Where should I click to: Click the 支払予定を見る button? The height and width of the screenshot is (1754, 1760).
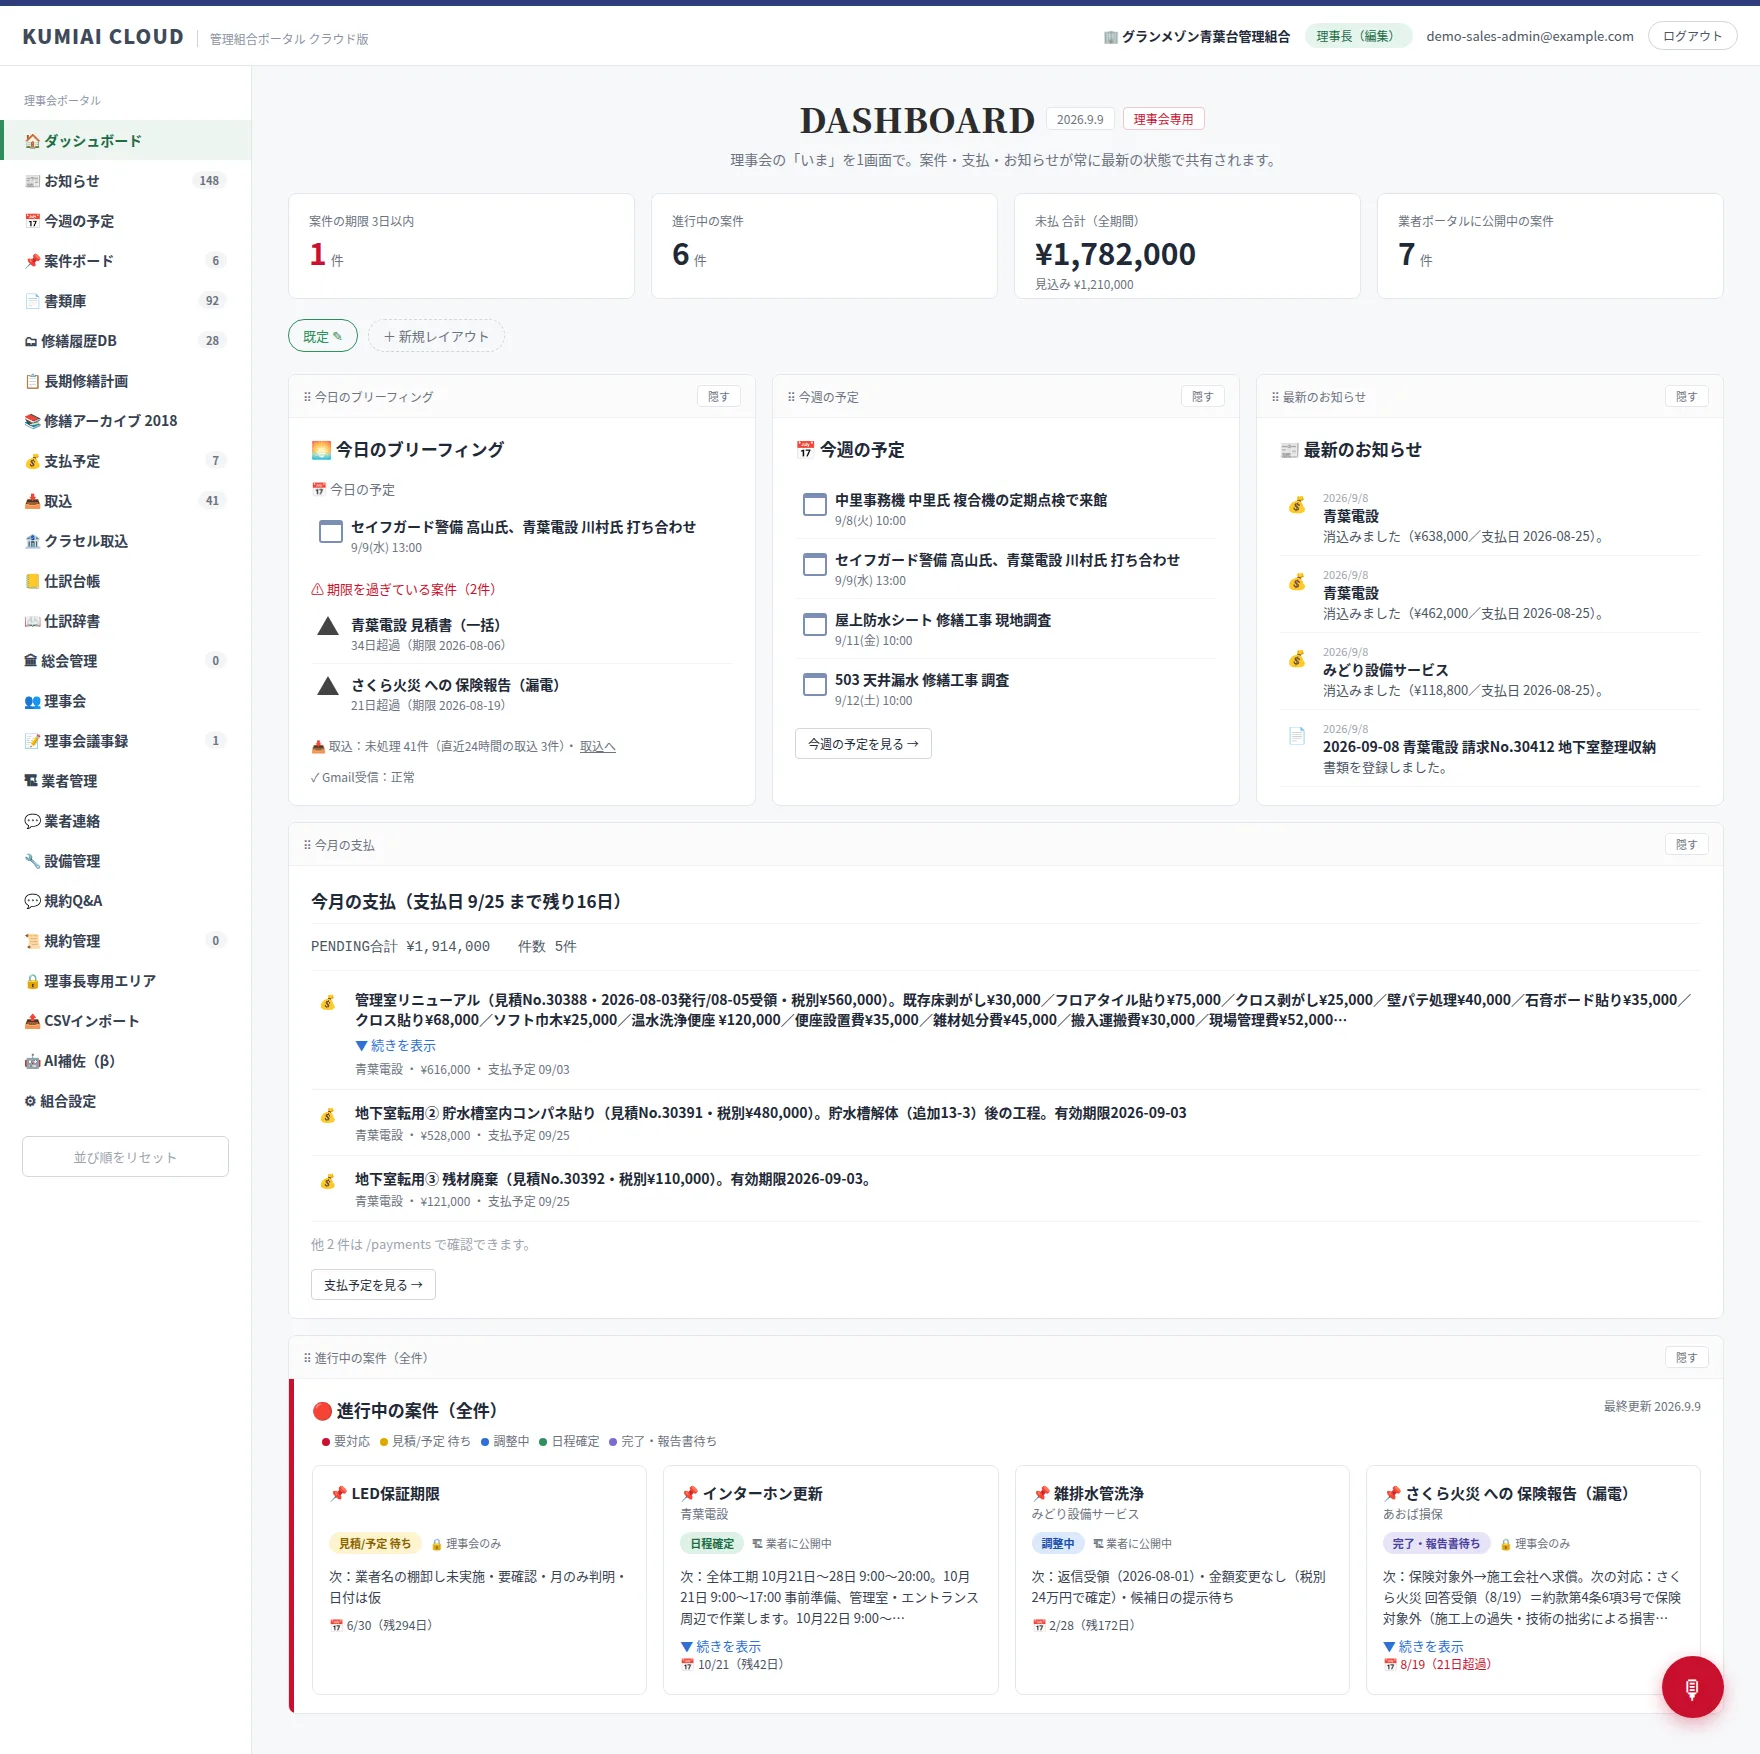point(373,1285)
